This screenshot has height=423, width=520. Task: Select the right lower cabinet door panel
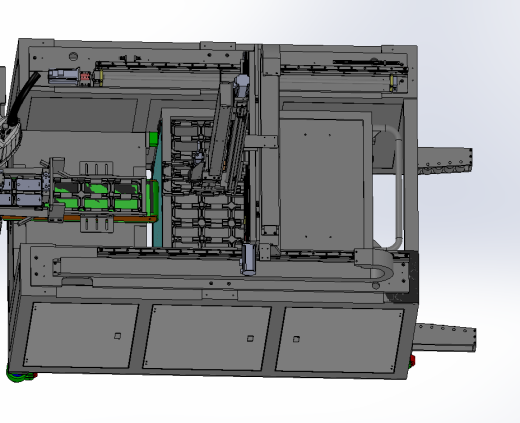tap(340, 340)
